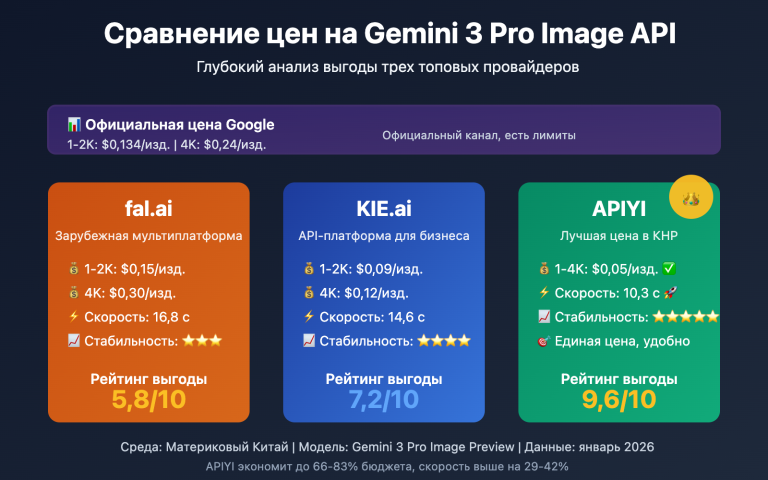Click KIE.ai price 1-2K: $0,09/изд.
This screenshot has width=768, height=480.
pos(371,269)
